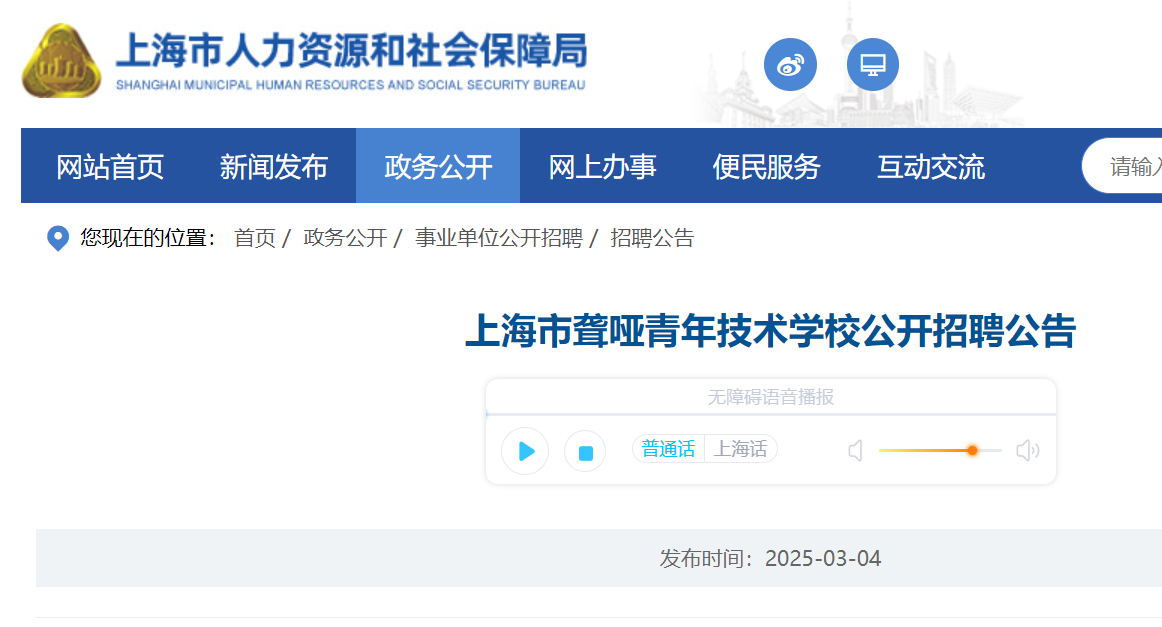The width and height of the screenshot is (1162, 627).
Task: Open 便民服务 navigation item
Action: pos(766,167)
